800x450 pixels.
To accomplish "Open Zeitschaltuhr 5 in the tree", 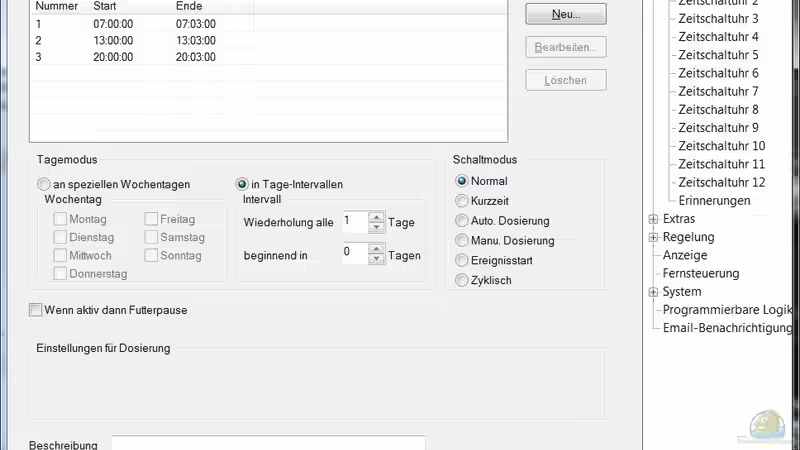I will [x=718, y=55].
